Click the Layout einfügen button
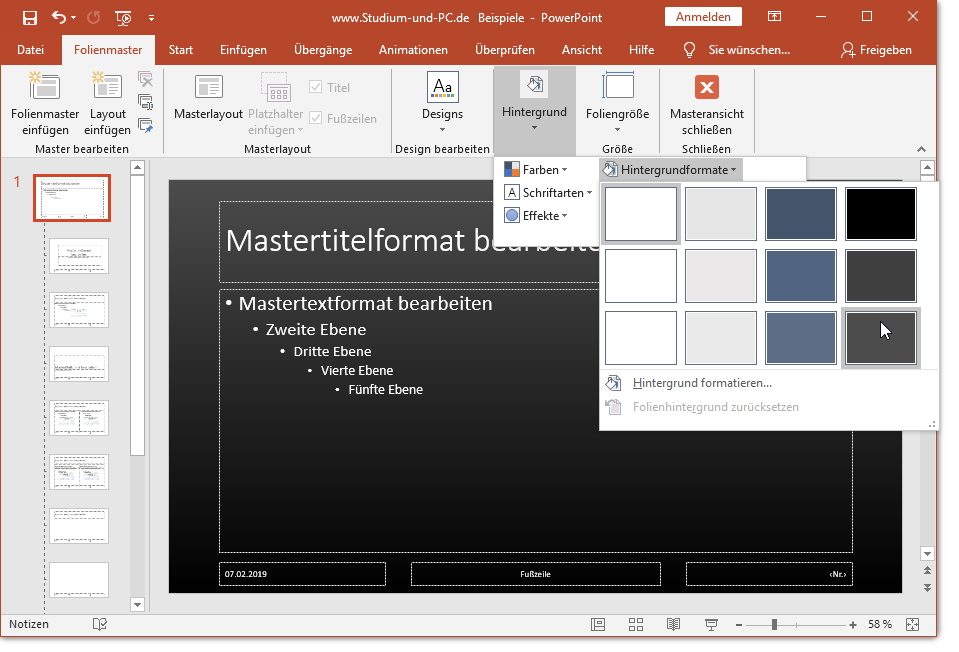Viewport: 959px width, 652px height. click(x=108, y=104)
